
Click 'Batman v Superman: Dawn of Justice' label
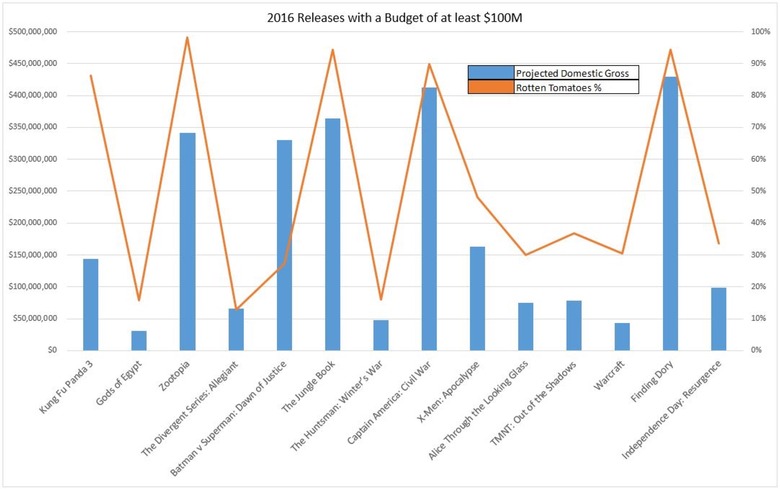[228, 418]
